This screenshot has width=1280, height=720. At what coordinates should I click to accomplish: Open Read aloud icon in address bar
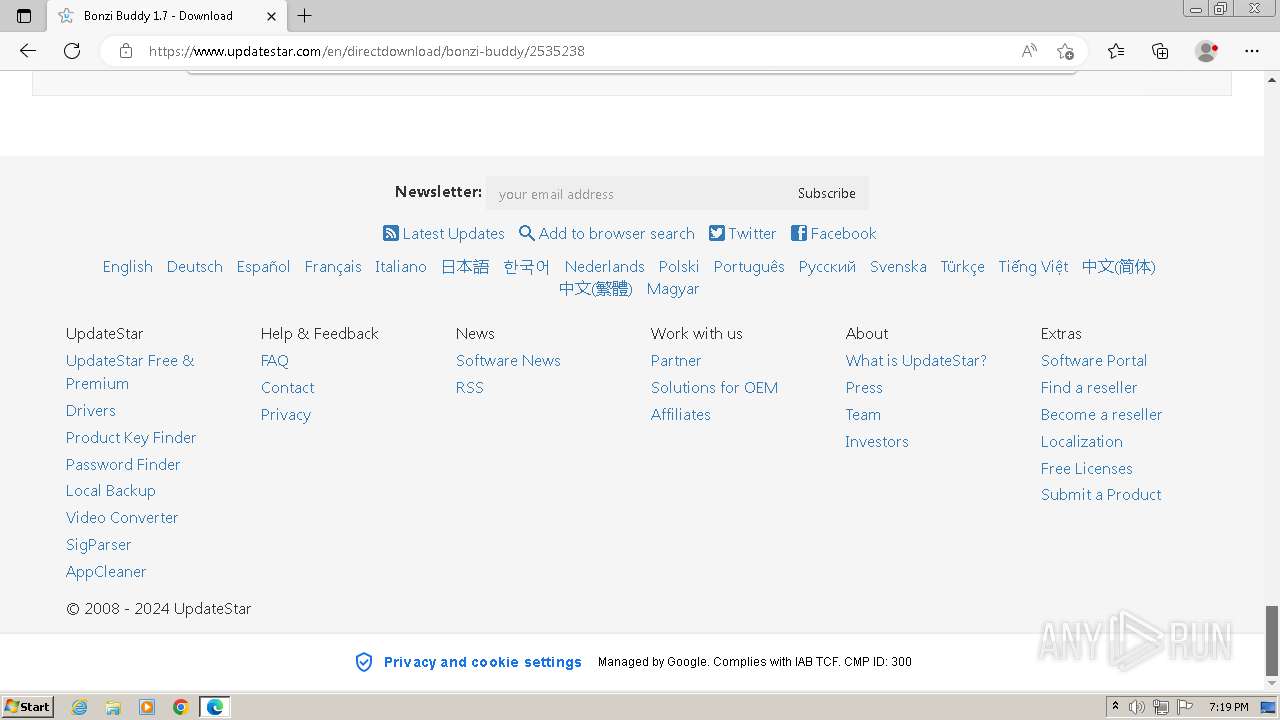pyautogui.click(x=1029, y=51)
